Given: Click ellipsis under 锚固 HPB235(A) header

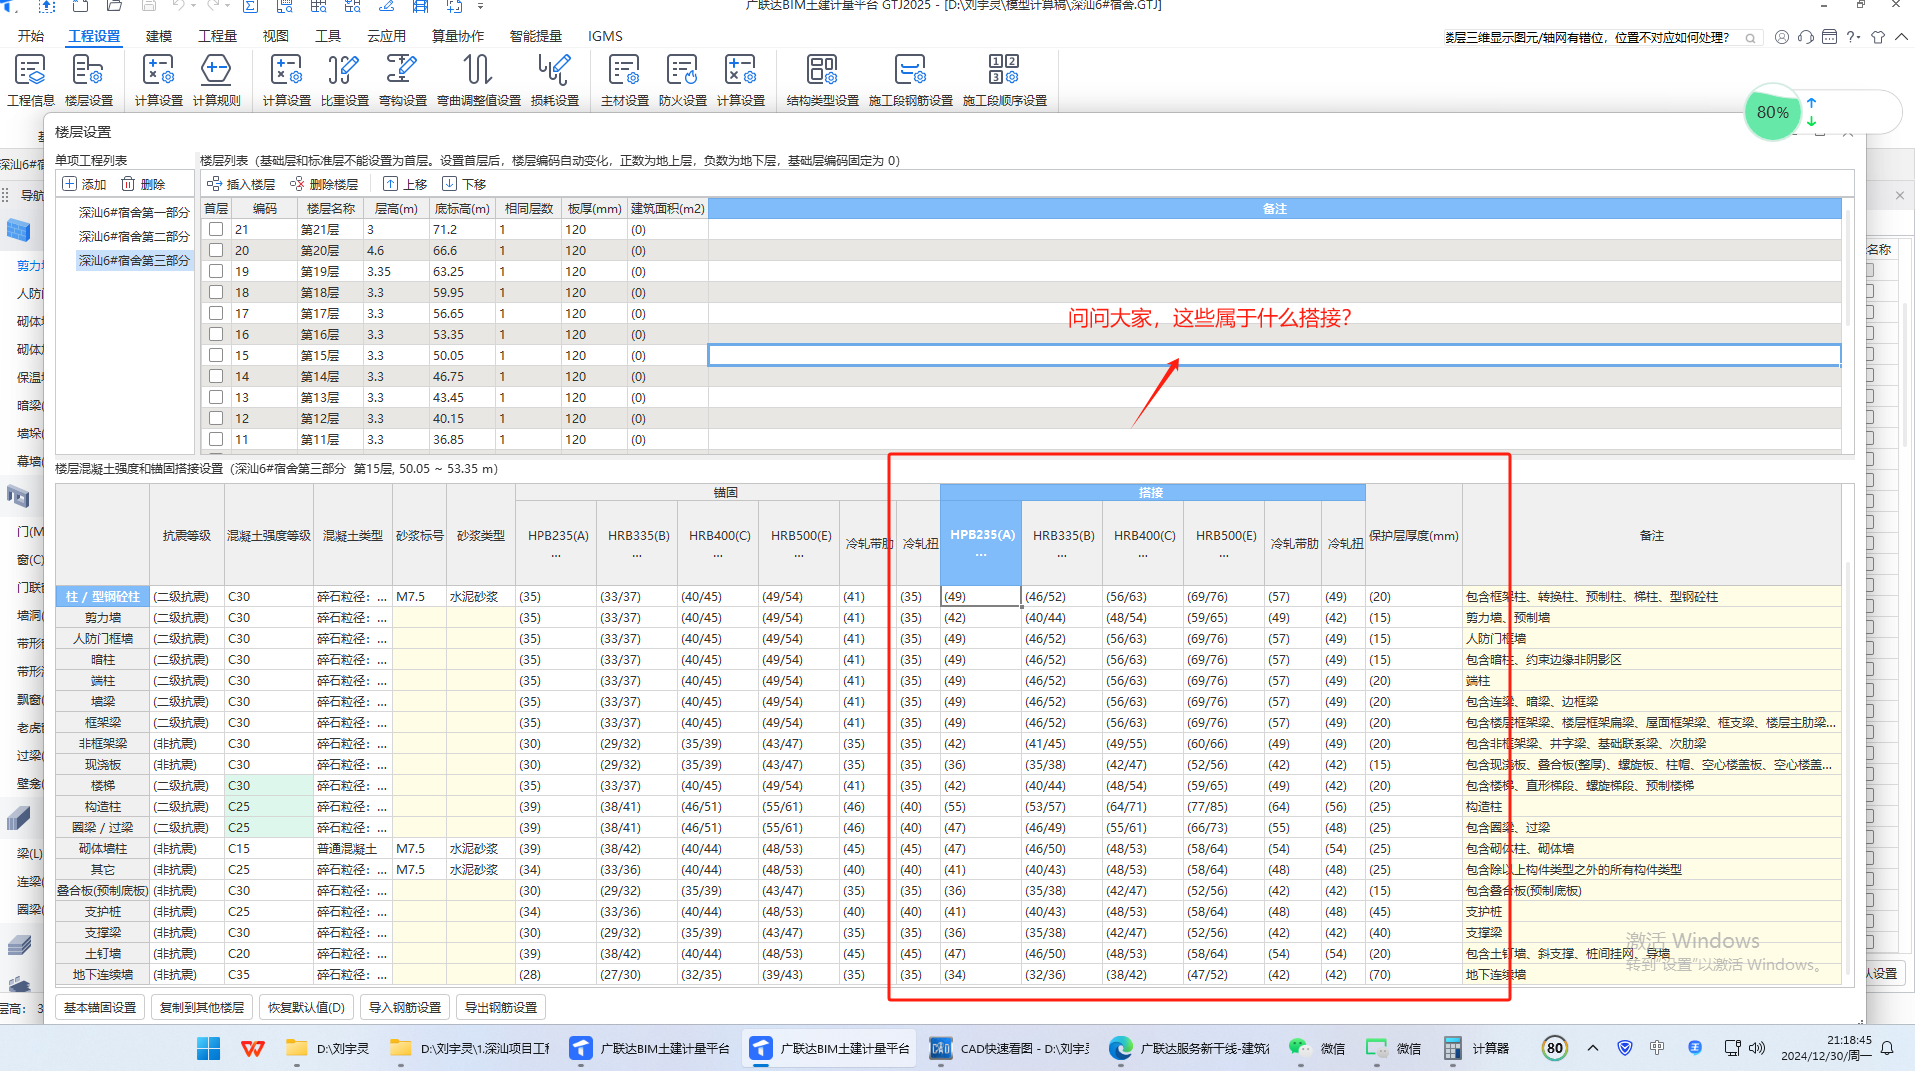Looking at the screenshot, I should click(556, 555).
